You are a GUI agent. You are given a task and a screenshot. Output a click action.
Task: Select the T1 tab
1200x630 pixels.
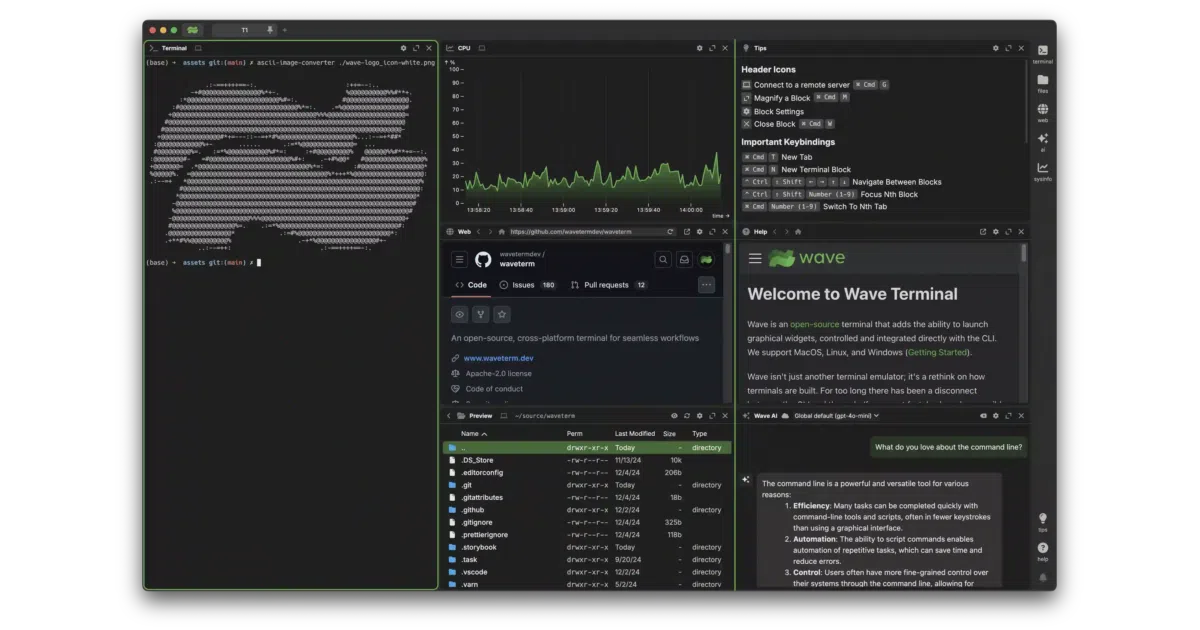pyautogui.click(x=244, y=30)
